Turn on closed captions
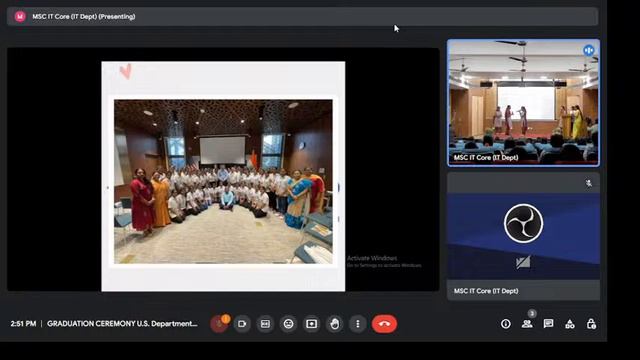 265,324
